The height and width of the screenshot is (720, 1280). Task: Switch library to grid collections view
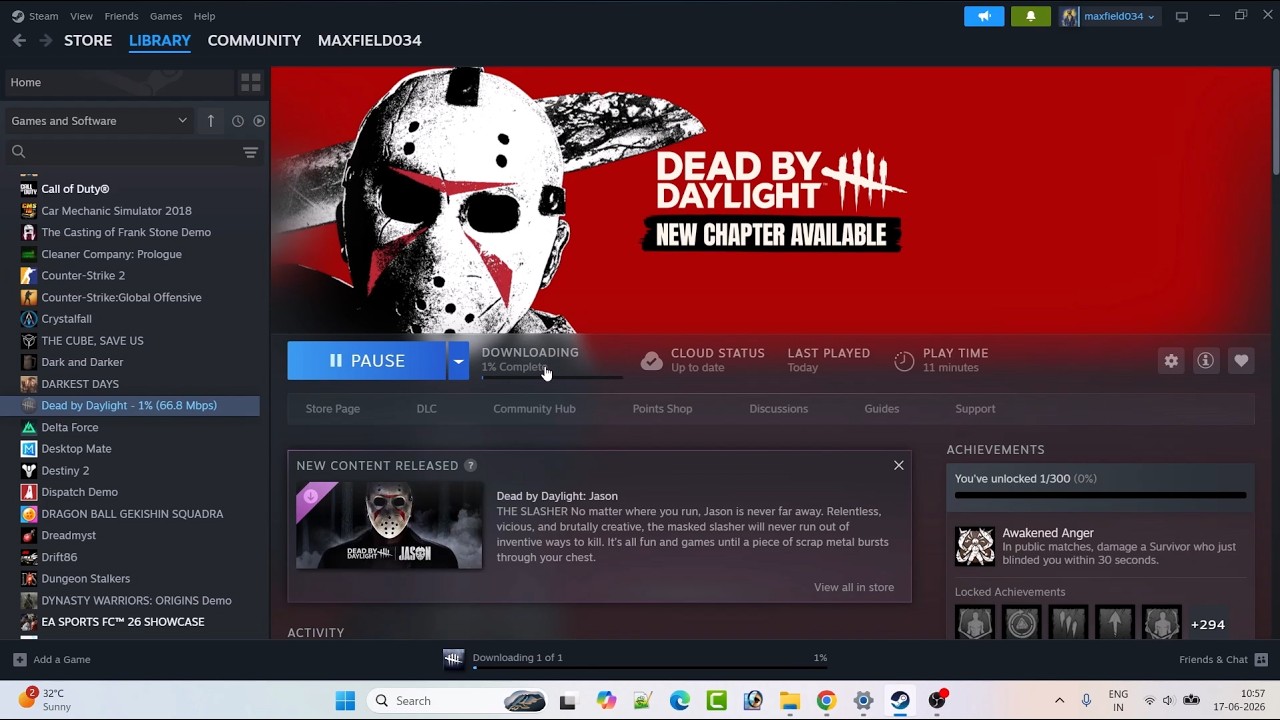(x=250, y=82)
